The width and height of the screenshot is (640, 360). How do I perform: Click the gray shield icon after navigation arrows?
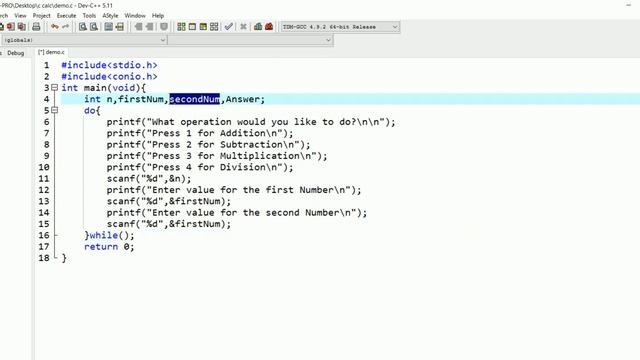(x=164, y=27)
